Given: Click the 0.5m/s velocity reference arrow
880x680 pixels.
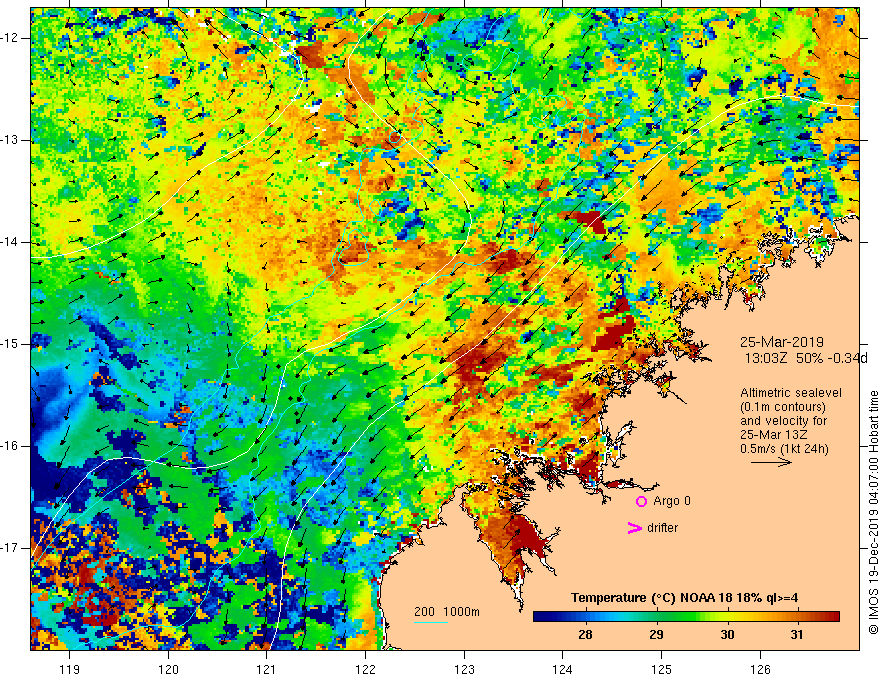Looking at the screenshot, I should [771, 462].
